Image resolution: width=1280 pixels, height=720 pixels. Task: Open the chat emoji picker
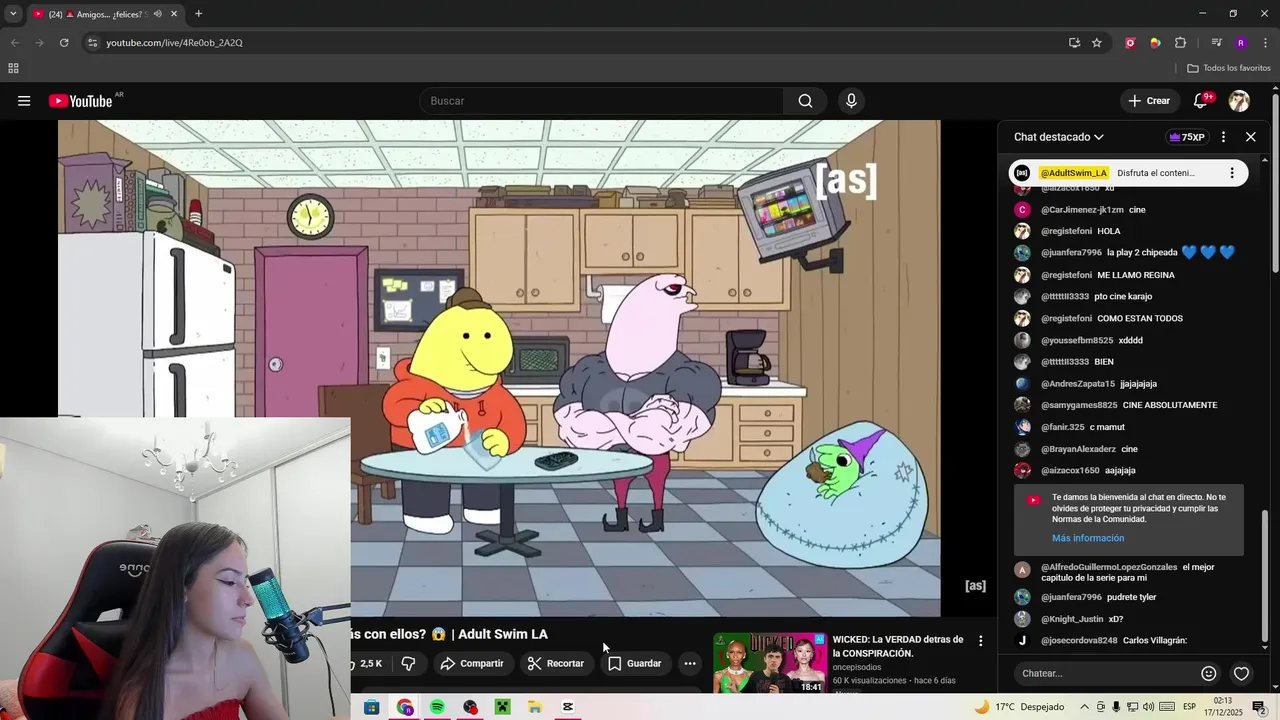(x=1208, y=673)
